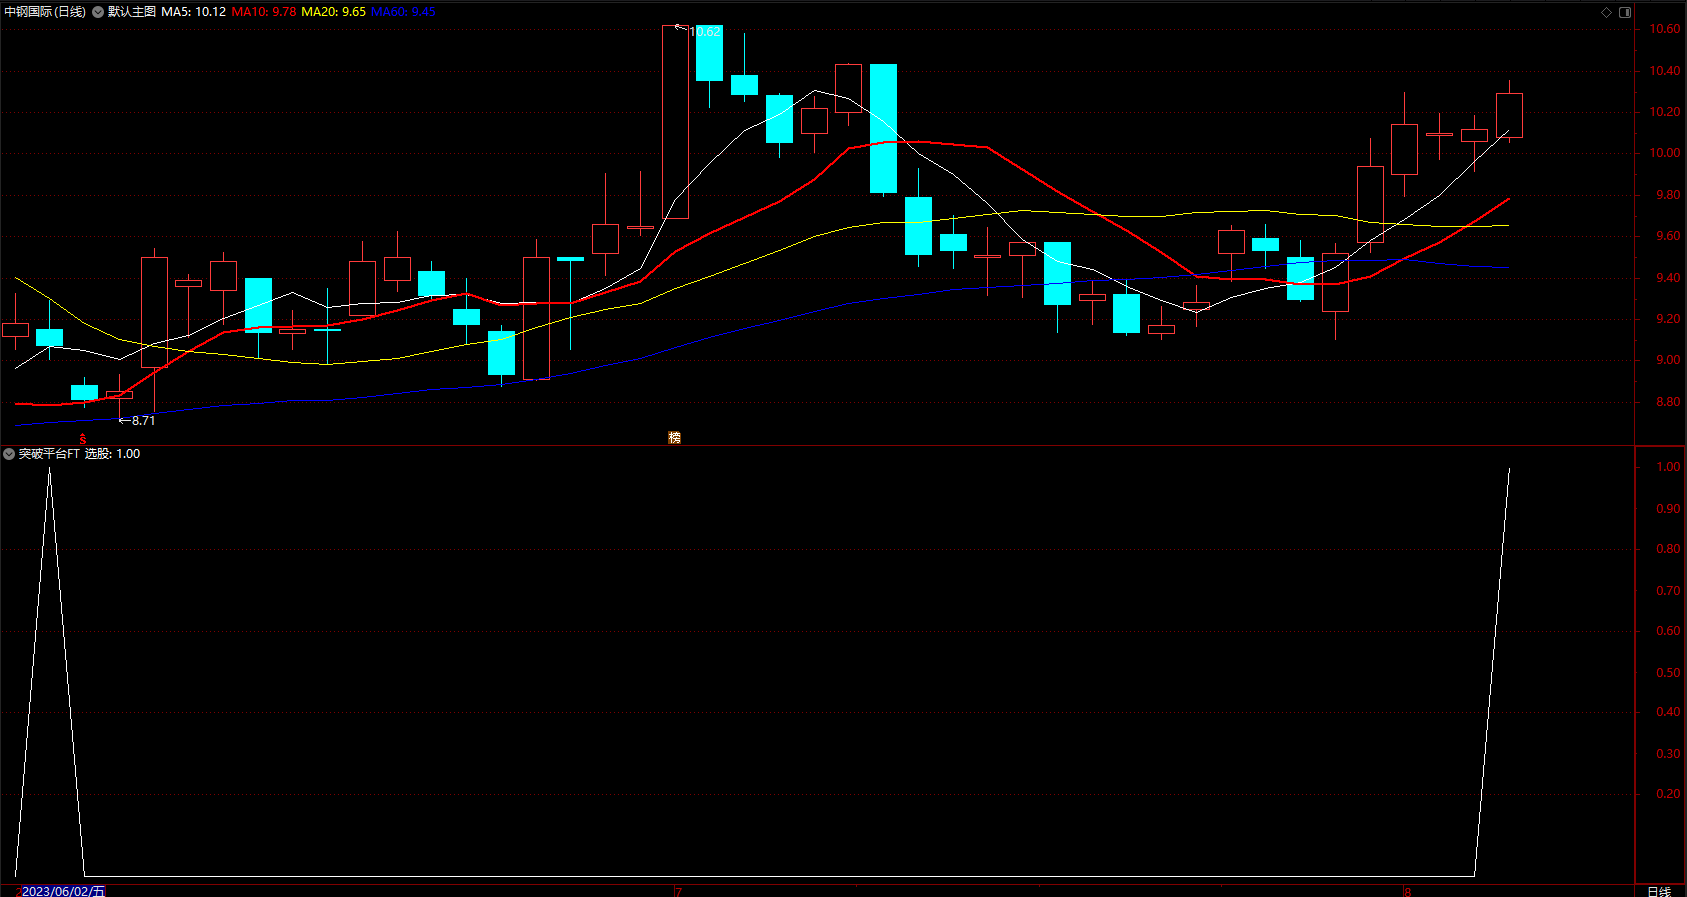
Task: Click the yellow MA20: 9.65 label
Action: 334,12
